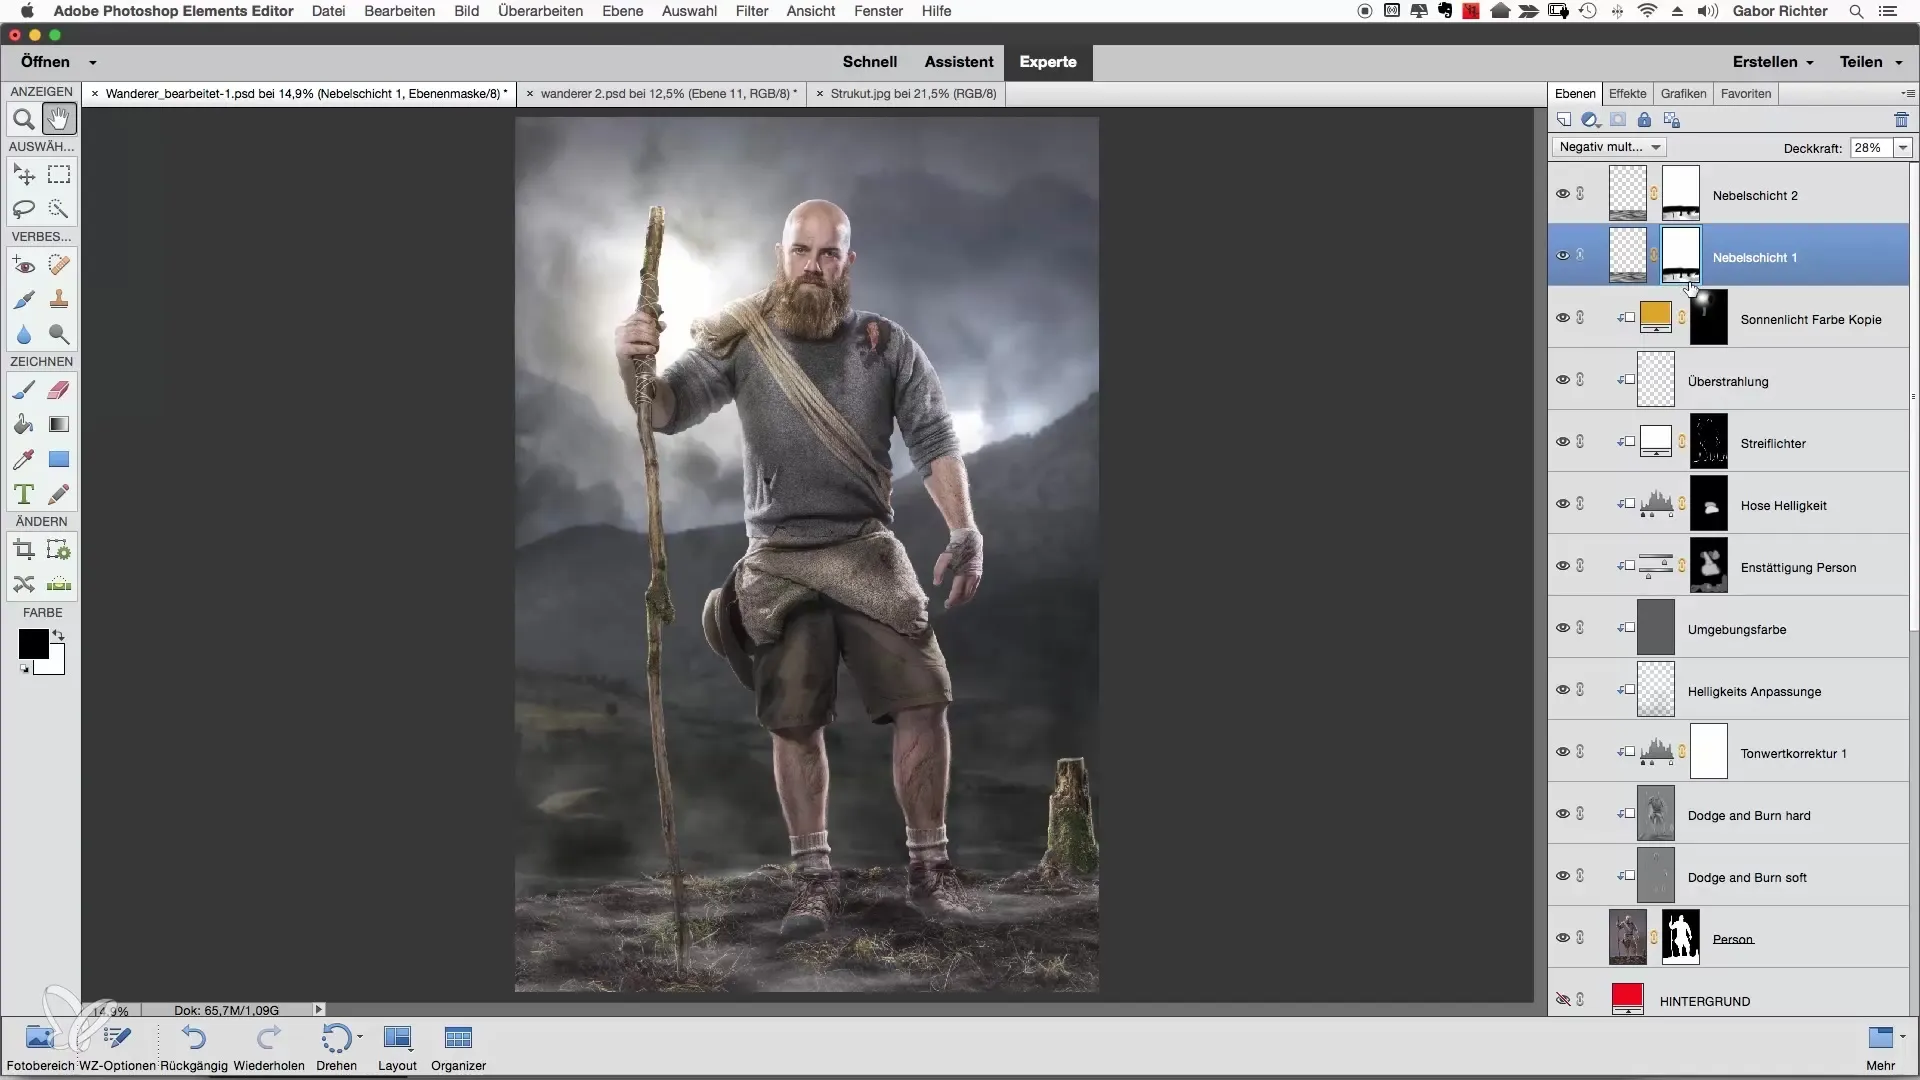Select the Quick Selection tool
The width and height of the screenshot is (1920, 1080).
click(59, 209)
